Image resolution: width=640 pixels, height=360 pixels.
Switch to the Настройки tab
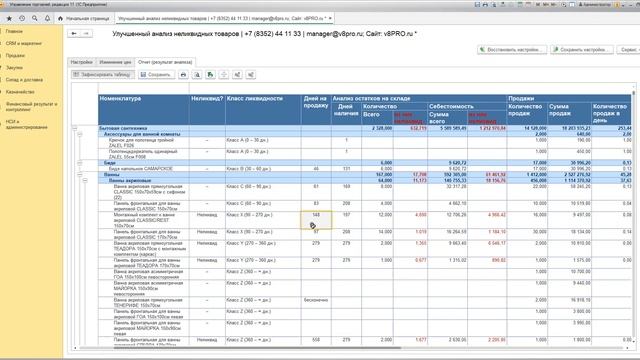[82, 62]
